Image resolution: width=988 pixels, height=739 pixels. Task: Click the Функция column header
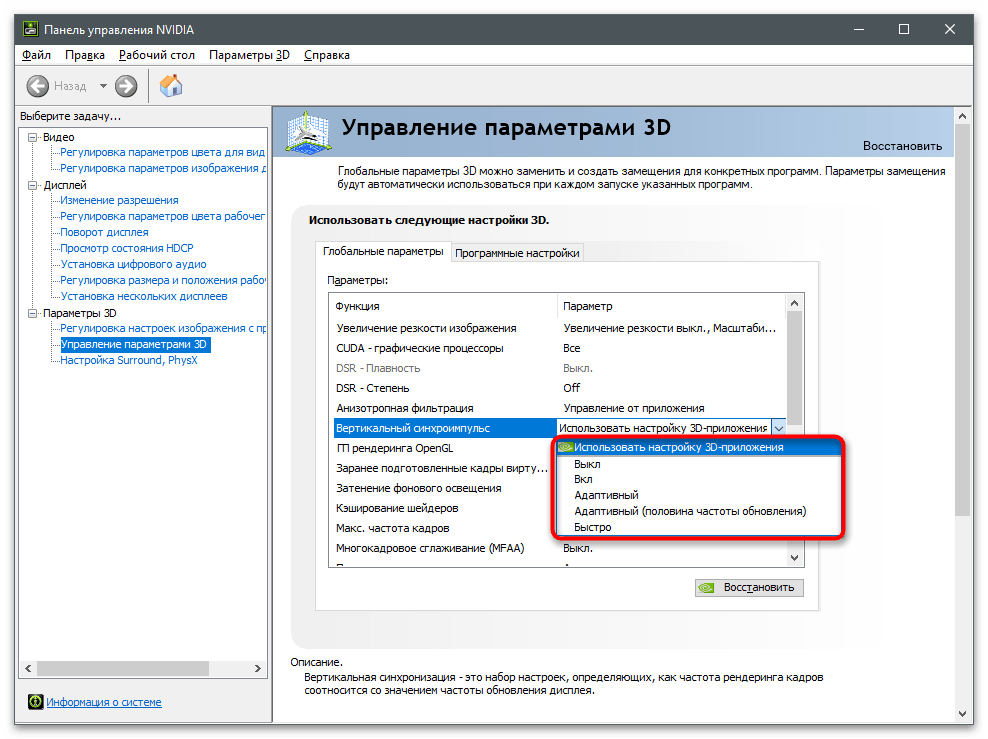coord(444,306)
